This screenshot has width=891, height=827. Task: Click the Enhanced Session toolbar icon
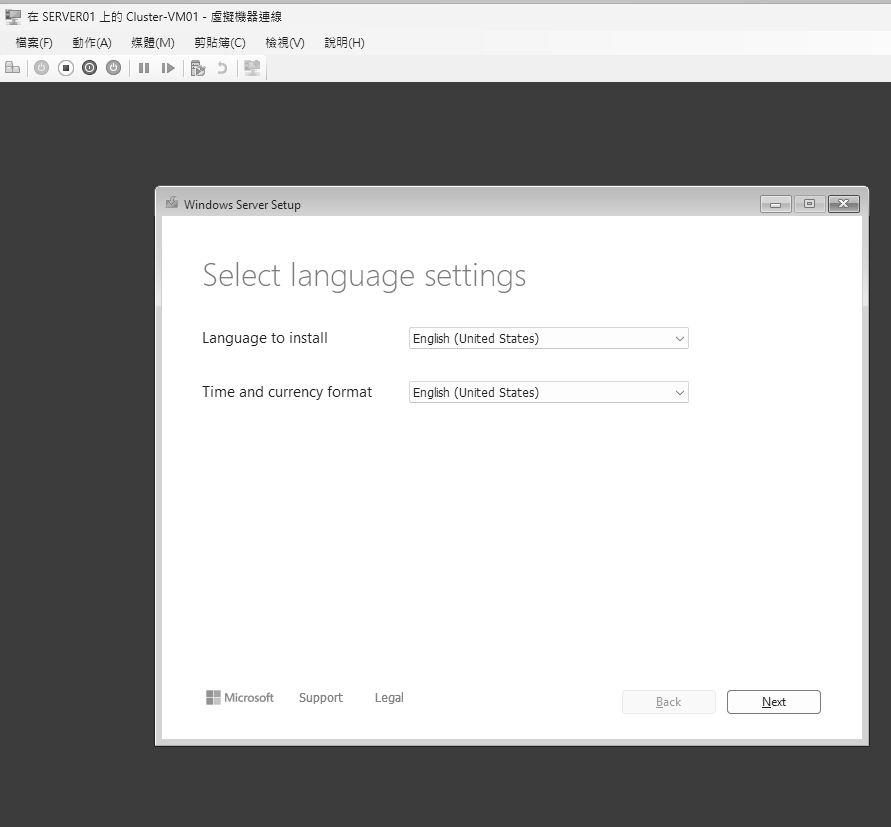252,68
